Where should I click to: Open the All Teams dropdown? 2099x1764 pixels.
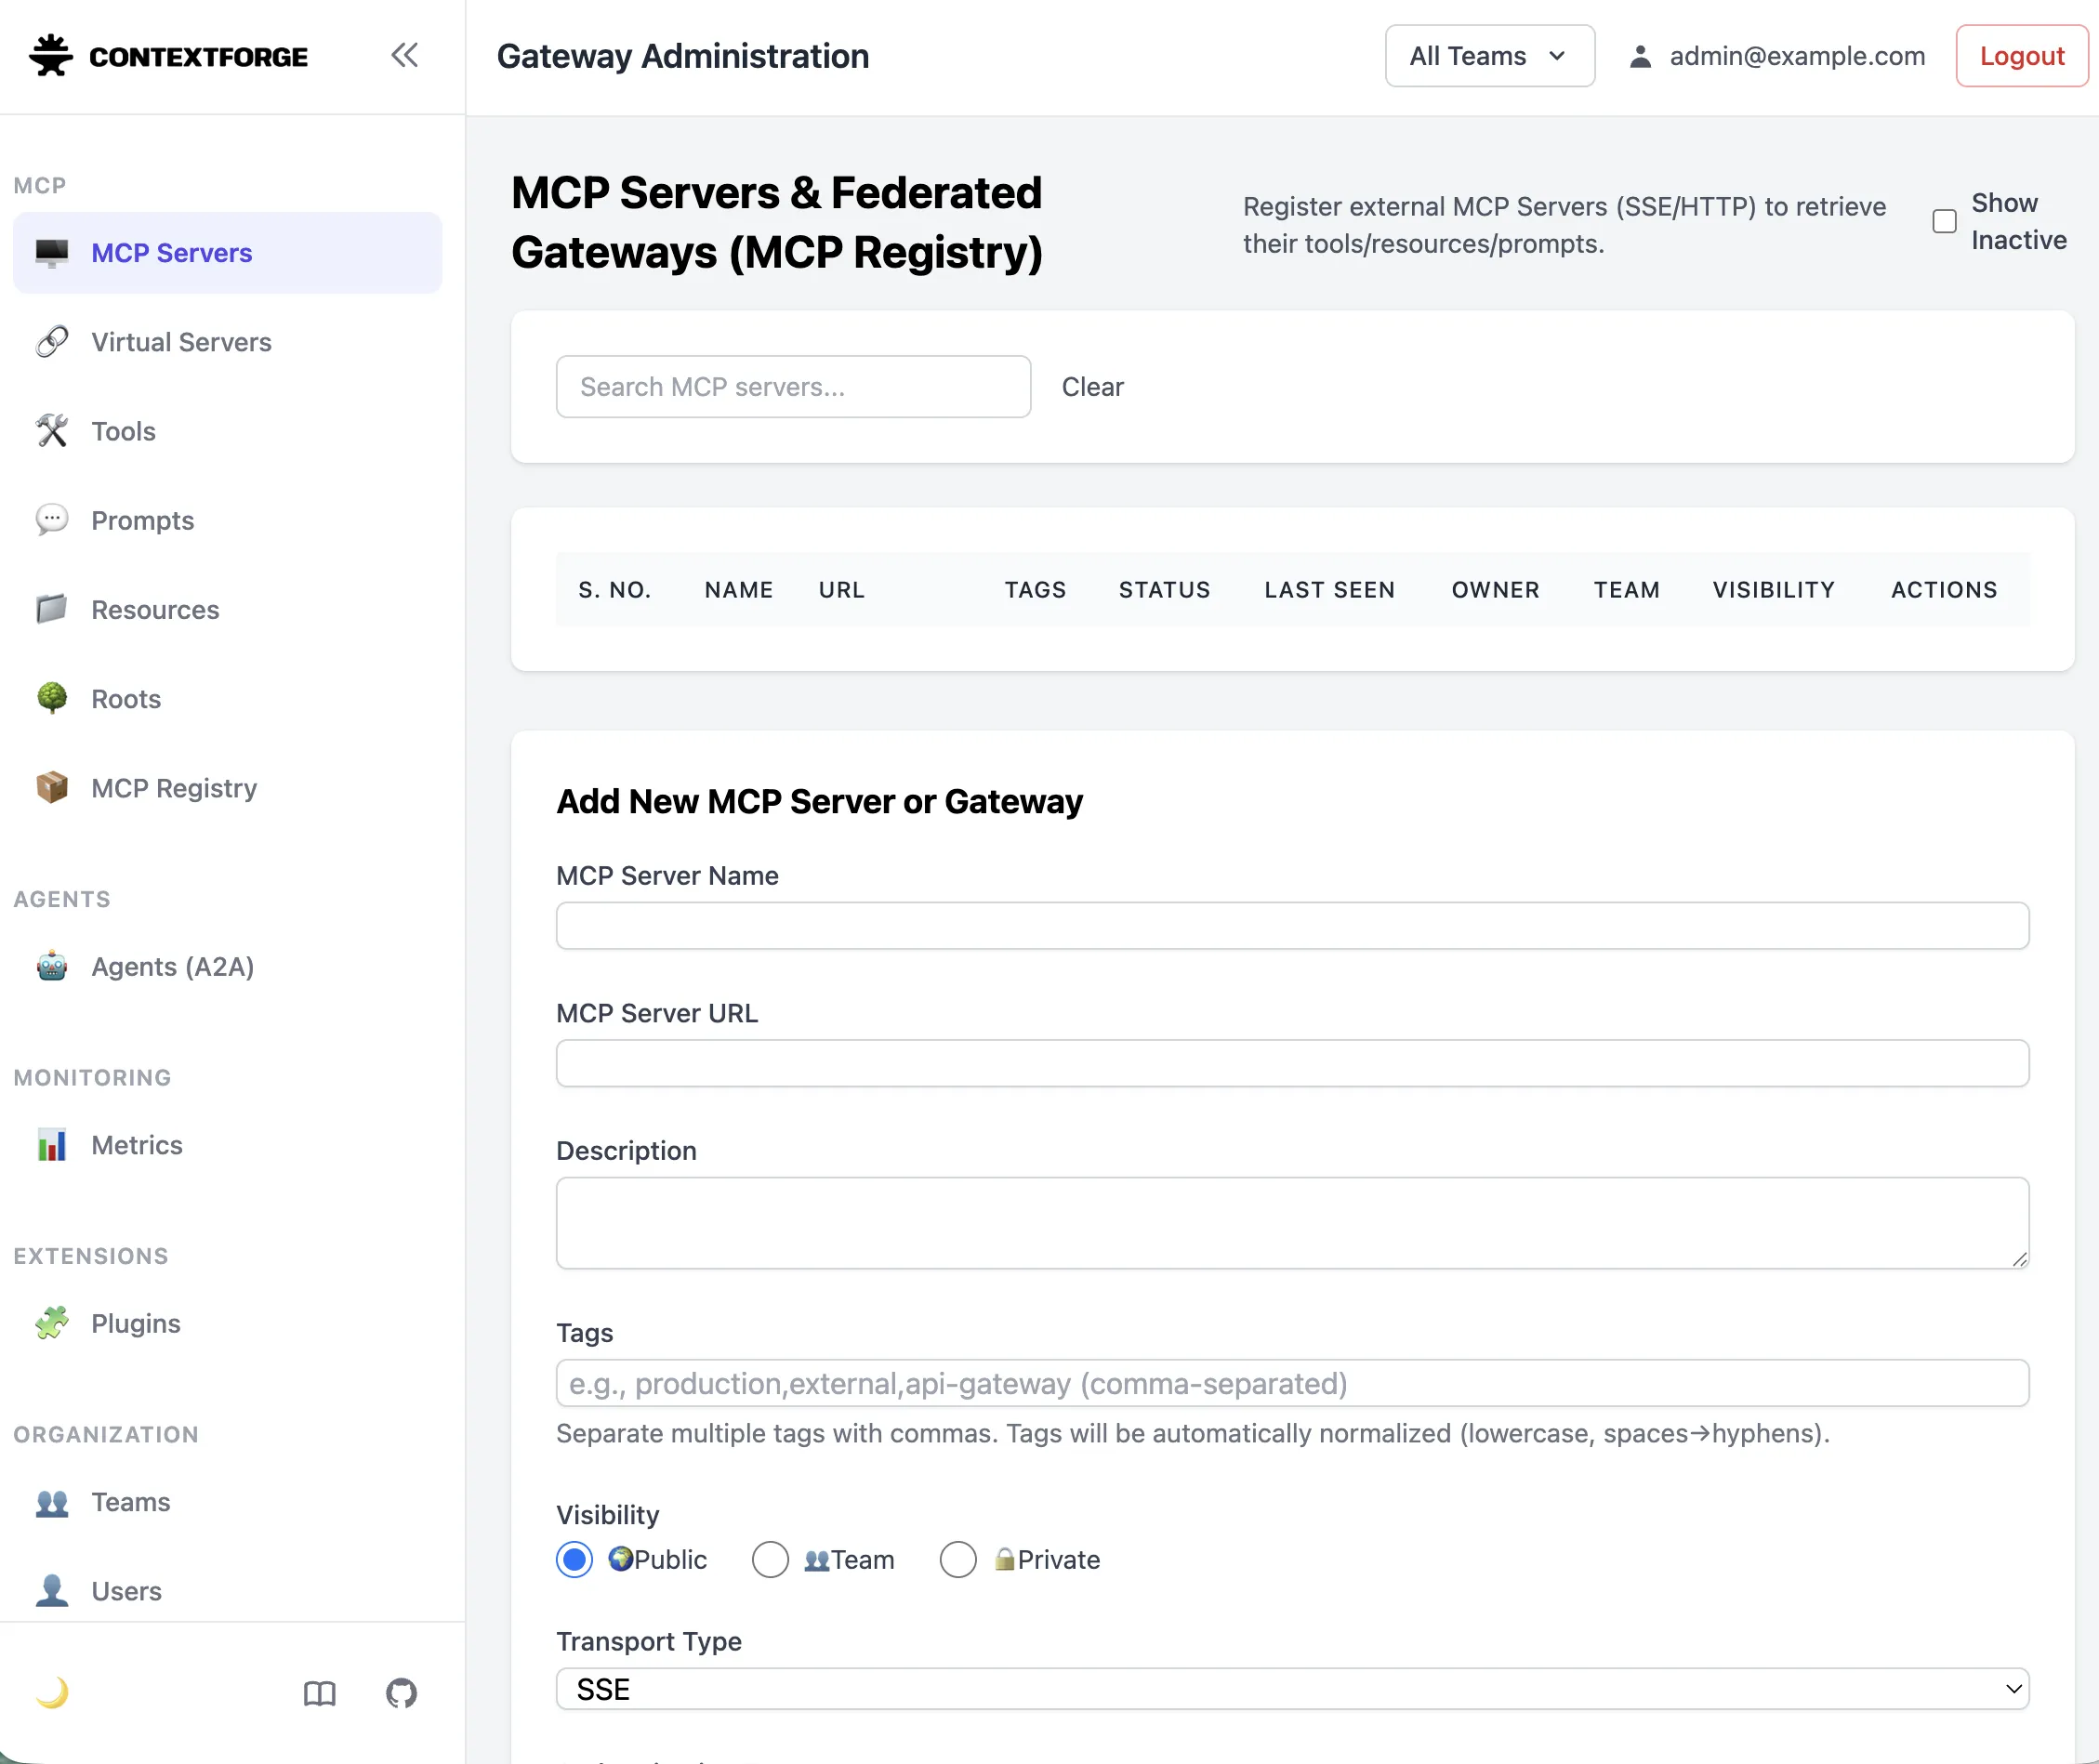pos(1489,56)
